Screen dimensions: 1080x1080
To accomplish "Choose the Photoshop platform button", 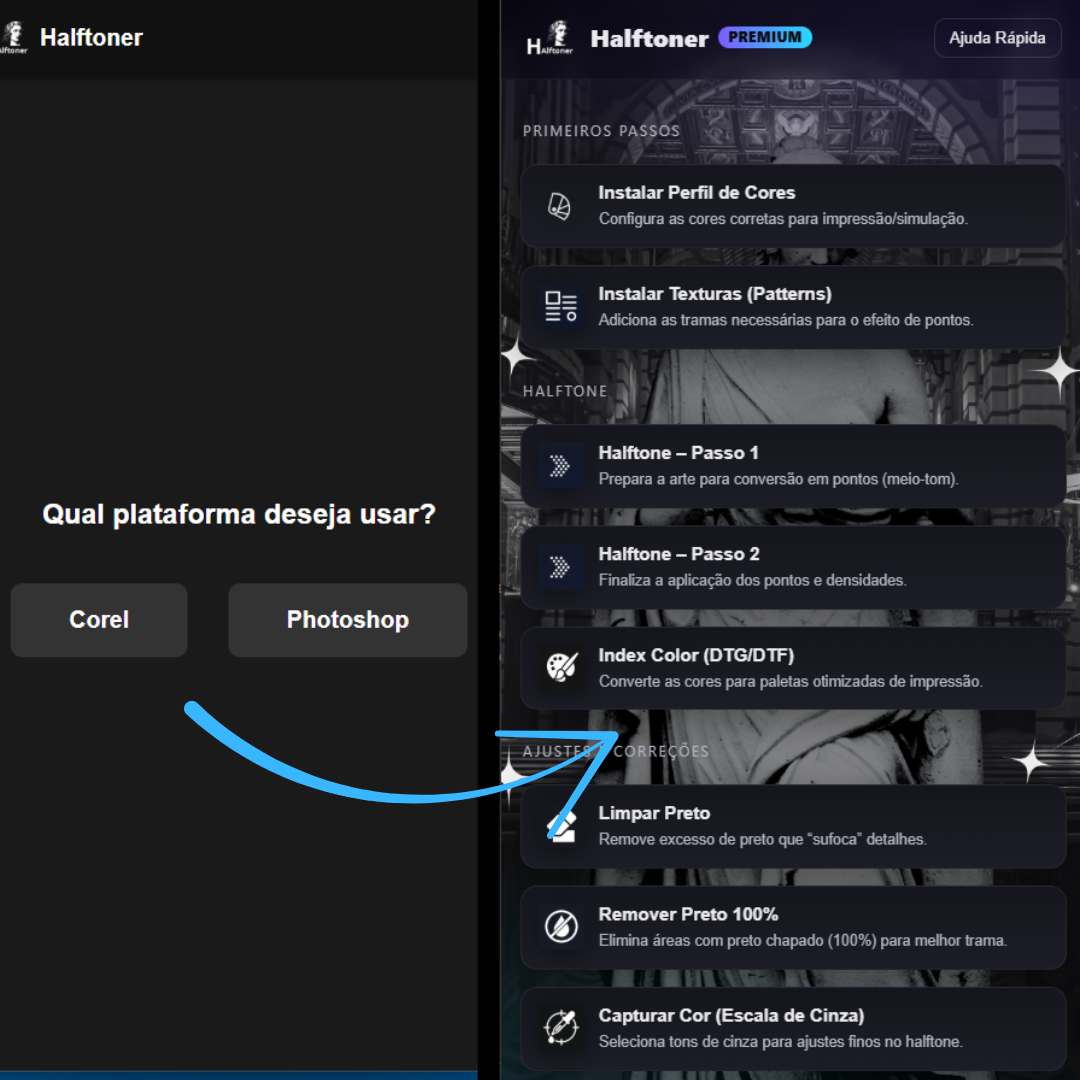I will [347, 620].
